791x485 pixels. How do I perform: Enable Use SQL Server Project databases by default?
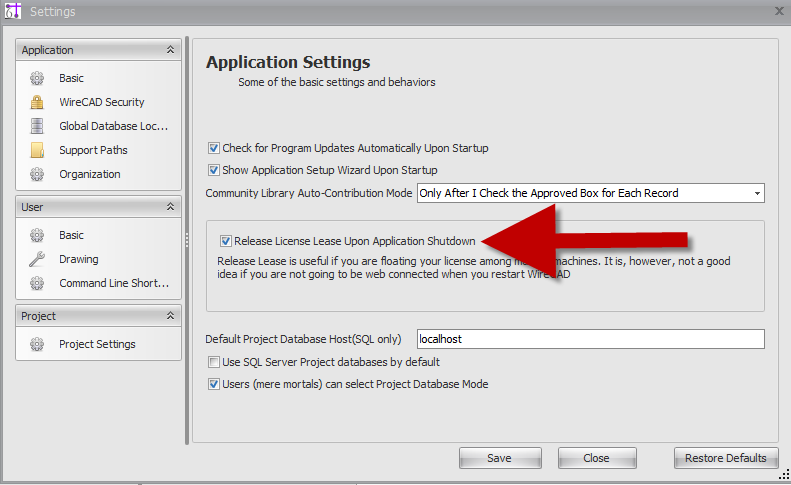point(214,362)
